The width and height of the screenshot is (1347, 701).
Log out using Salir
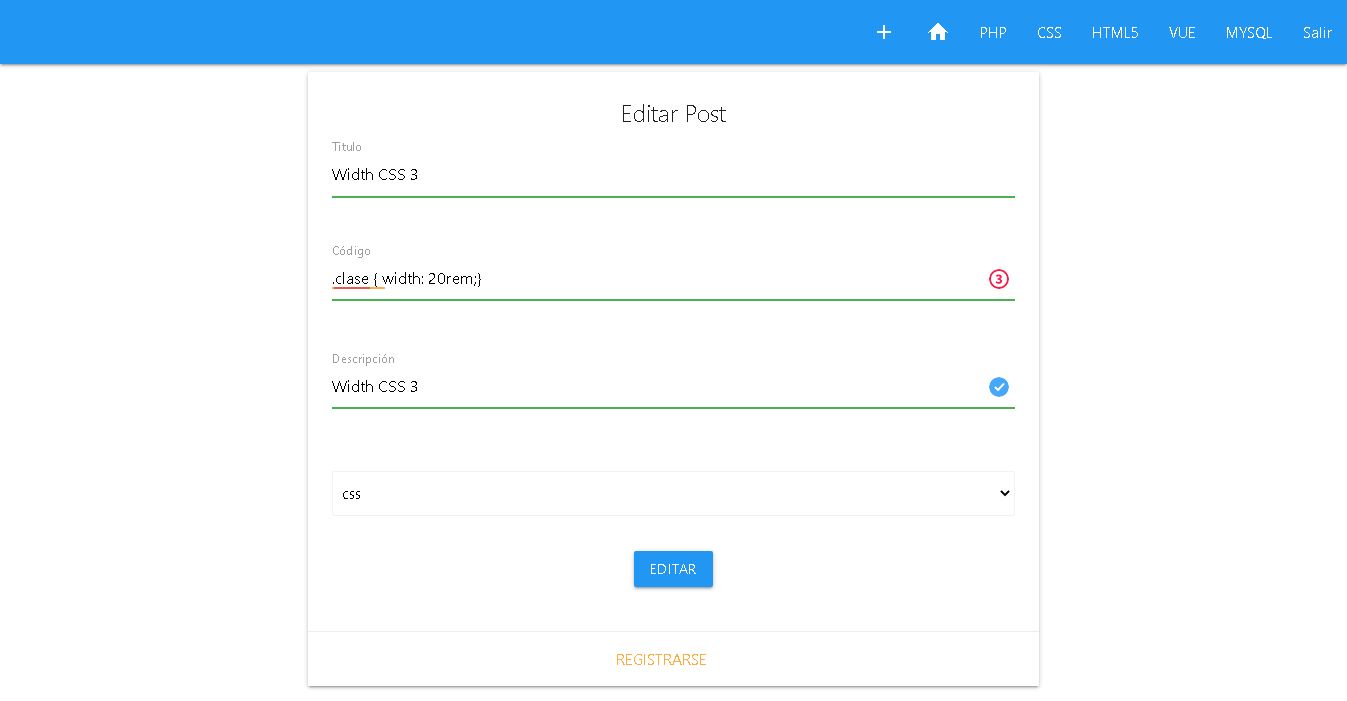tap(1317, 32)
